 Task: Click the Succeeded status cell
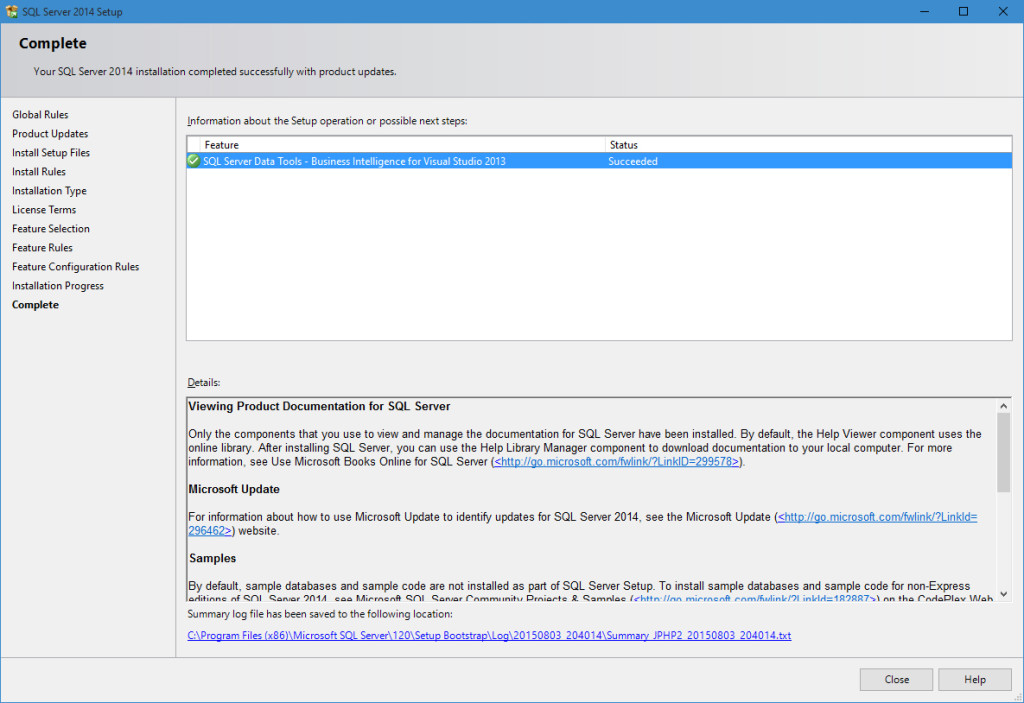633,161
